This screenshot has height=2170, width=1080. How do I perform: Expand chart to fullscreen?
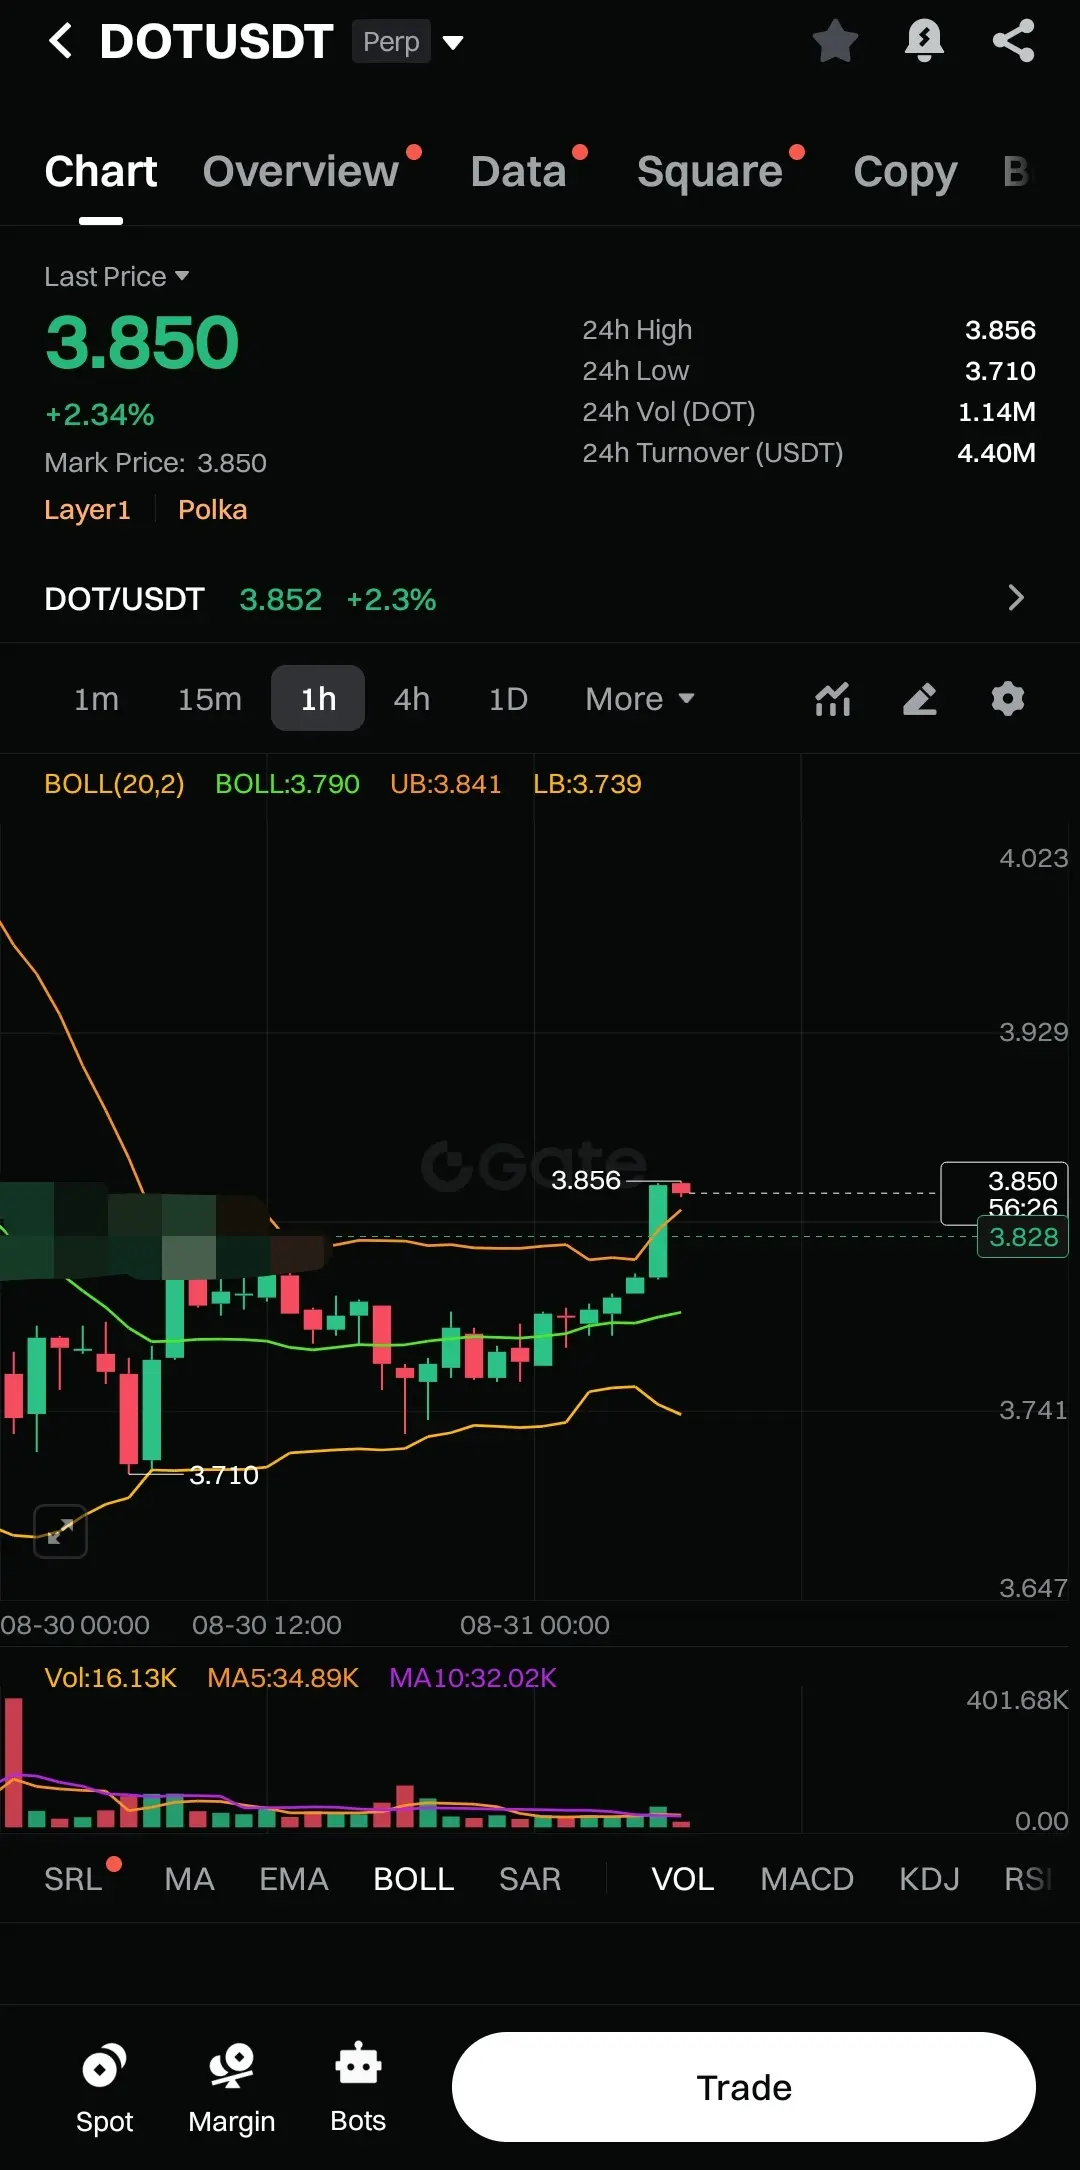pos(60,1531)
